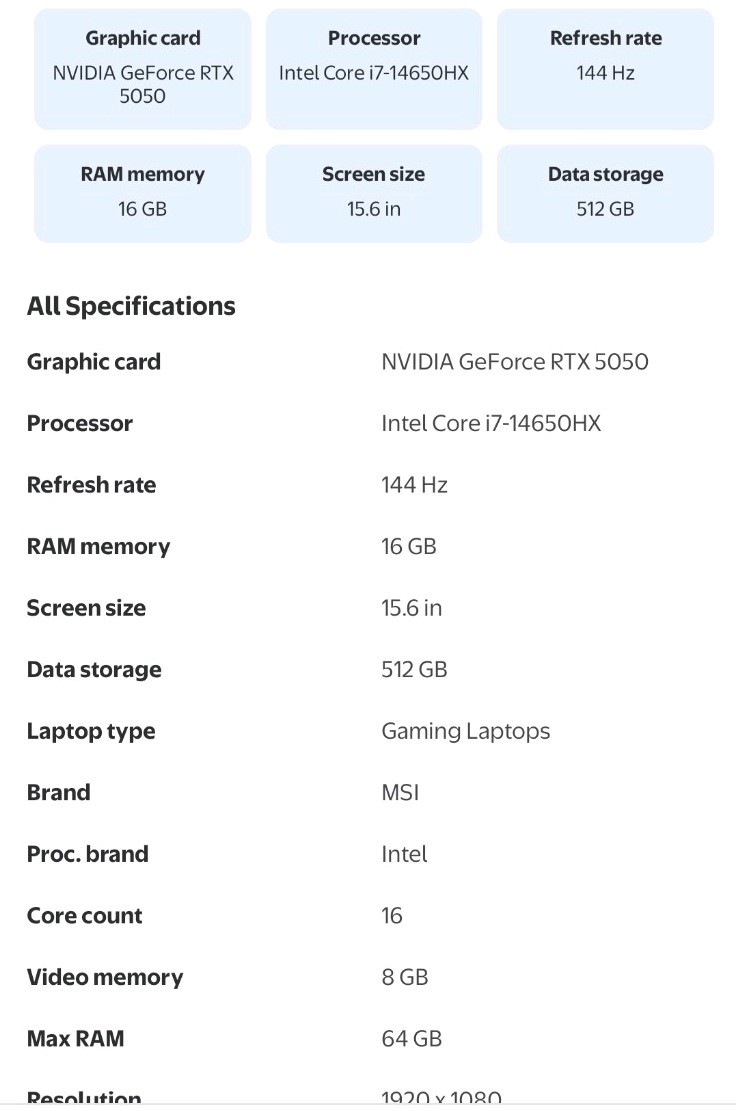Select the Processor summary tile
Image resolution: width=736 pixels, height=1111 pixels.
[374, 69]
